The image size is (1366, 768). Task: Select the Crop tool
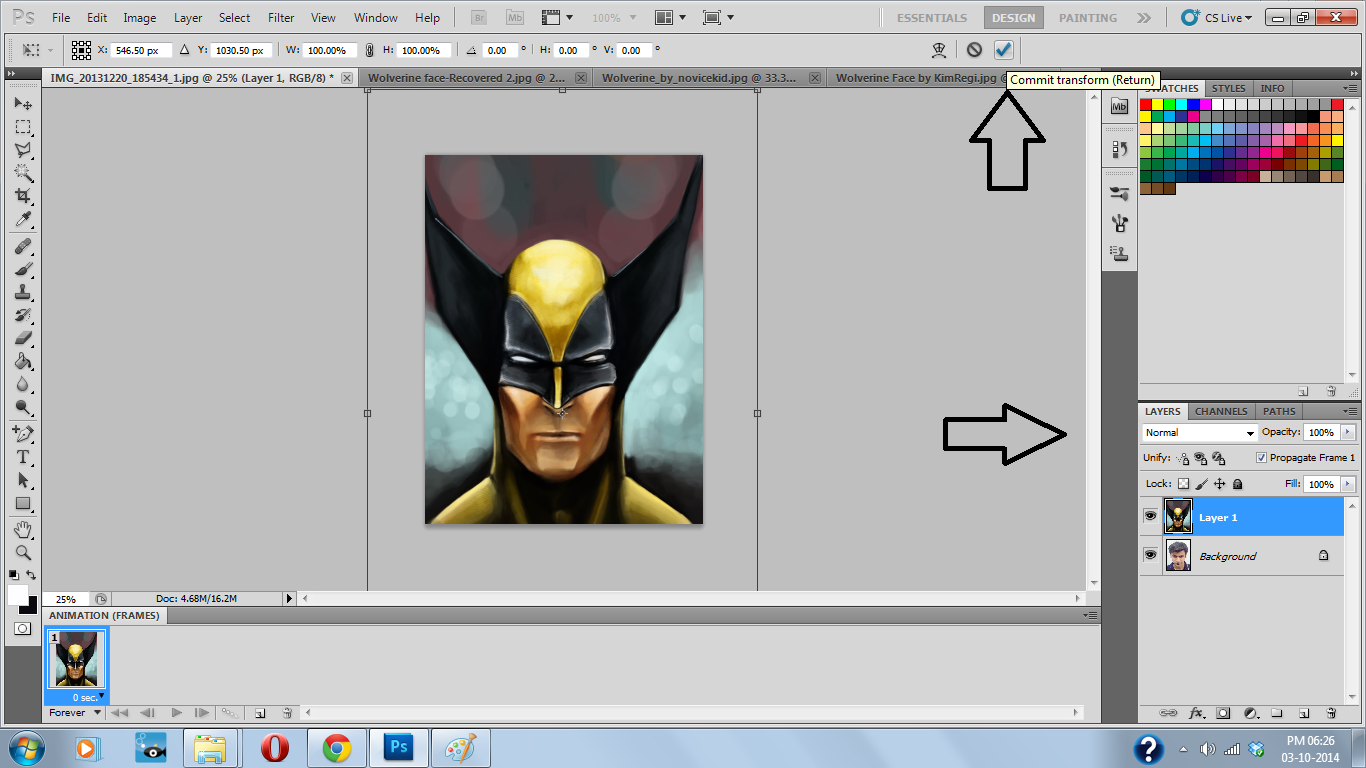coord(22,196)
